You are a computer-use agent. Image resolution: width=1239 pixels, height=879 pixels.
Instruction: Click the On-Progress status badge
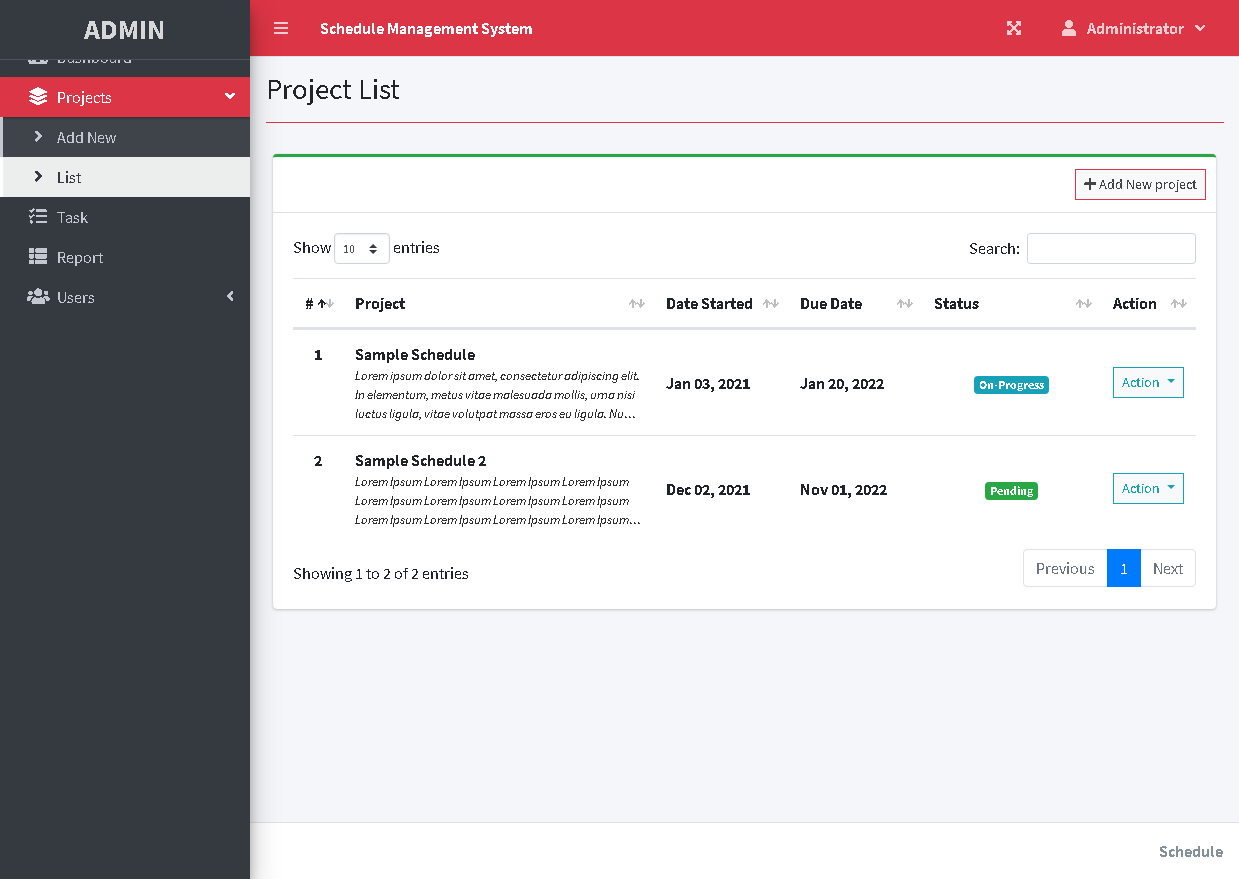pos(1011,385)
